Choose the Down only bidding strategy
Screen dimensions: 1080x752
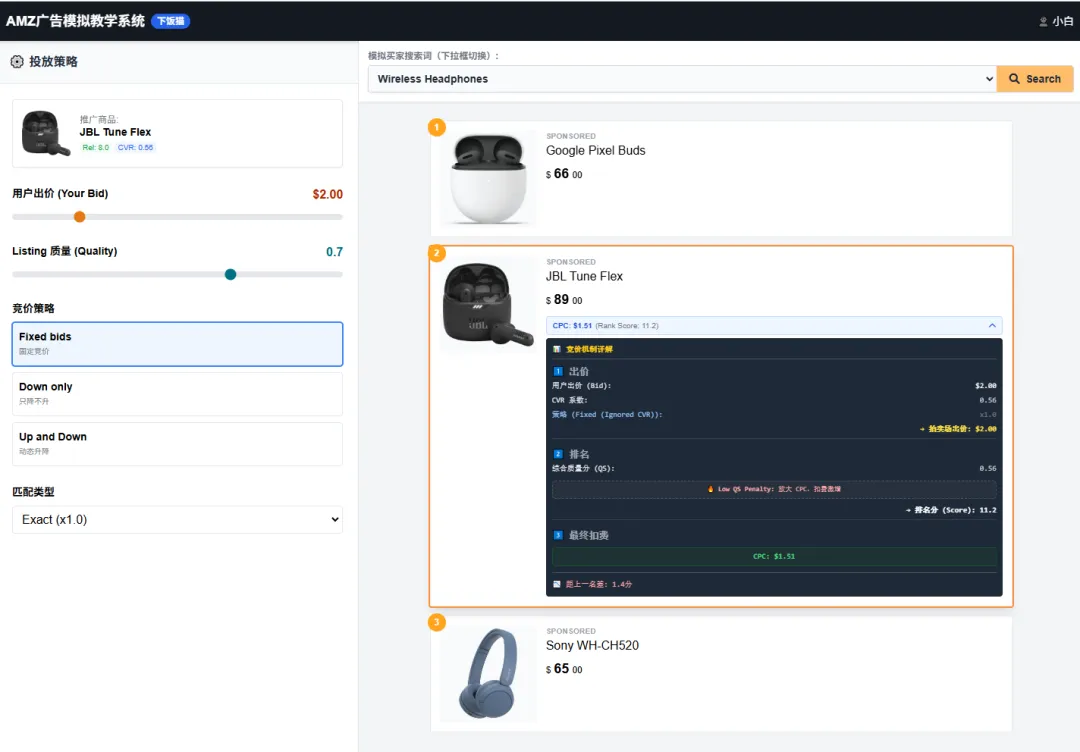[177, 393]
